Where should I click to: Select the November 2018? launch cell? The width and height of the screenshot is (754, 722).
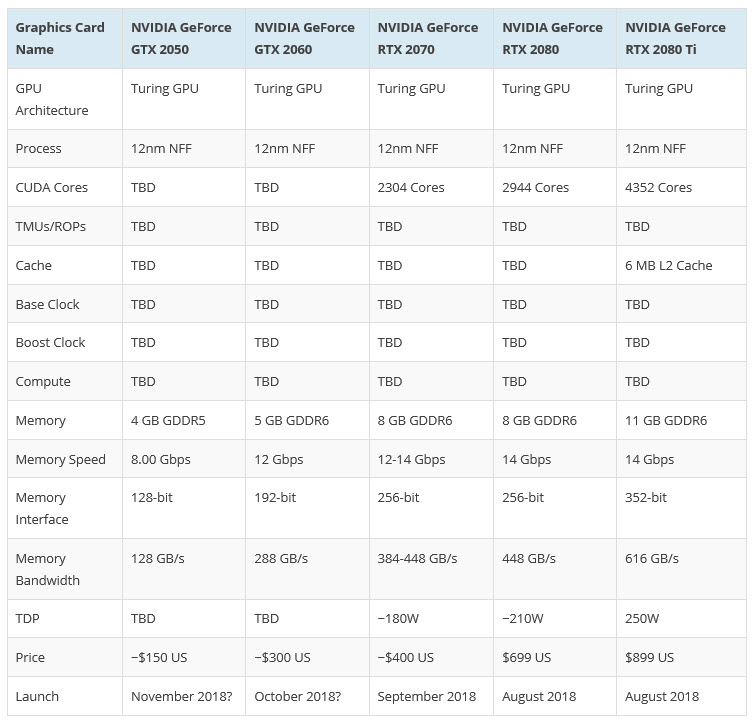[x=181, y=696]
